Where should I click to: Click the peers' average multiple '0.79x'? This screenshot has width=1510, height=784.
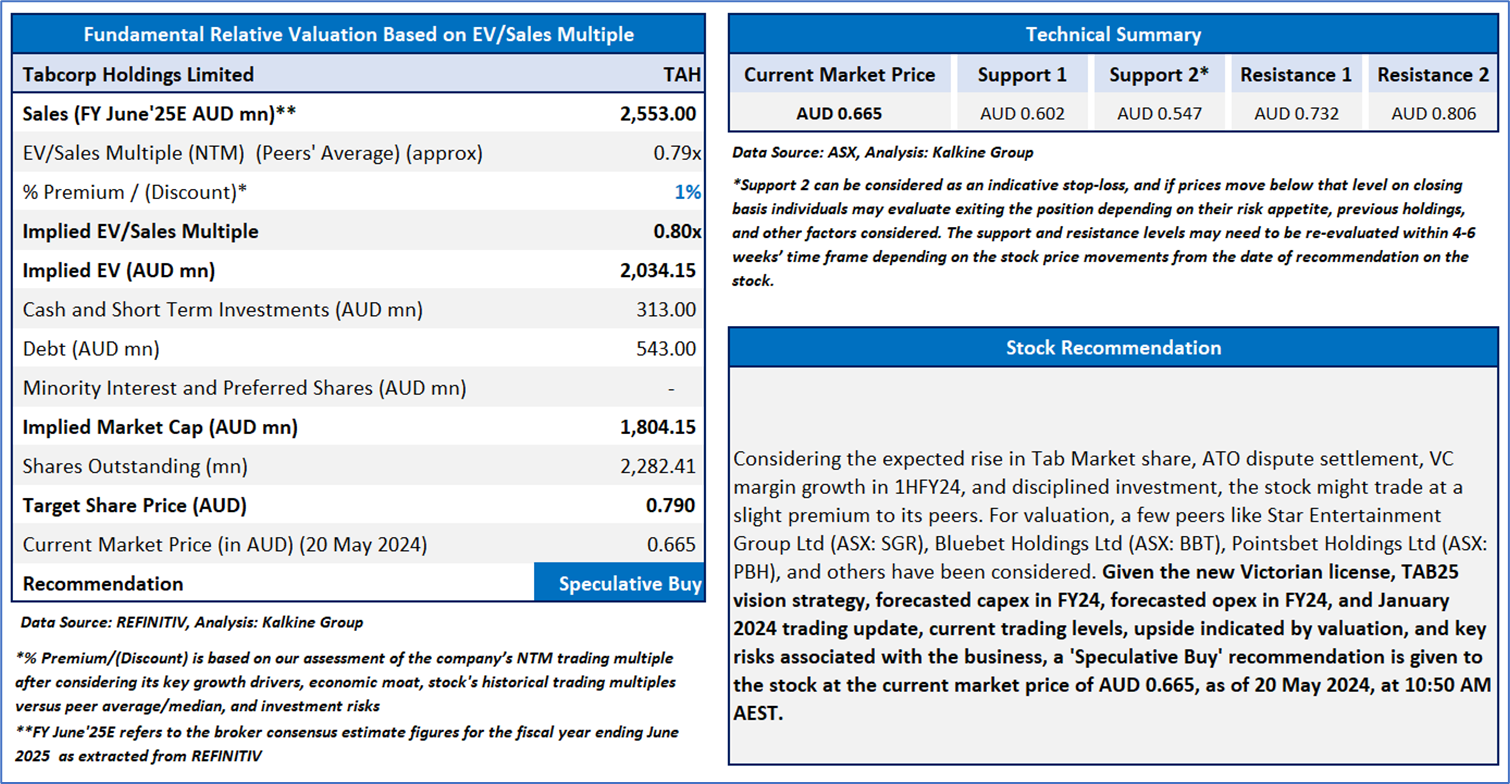(676, 153)
